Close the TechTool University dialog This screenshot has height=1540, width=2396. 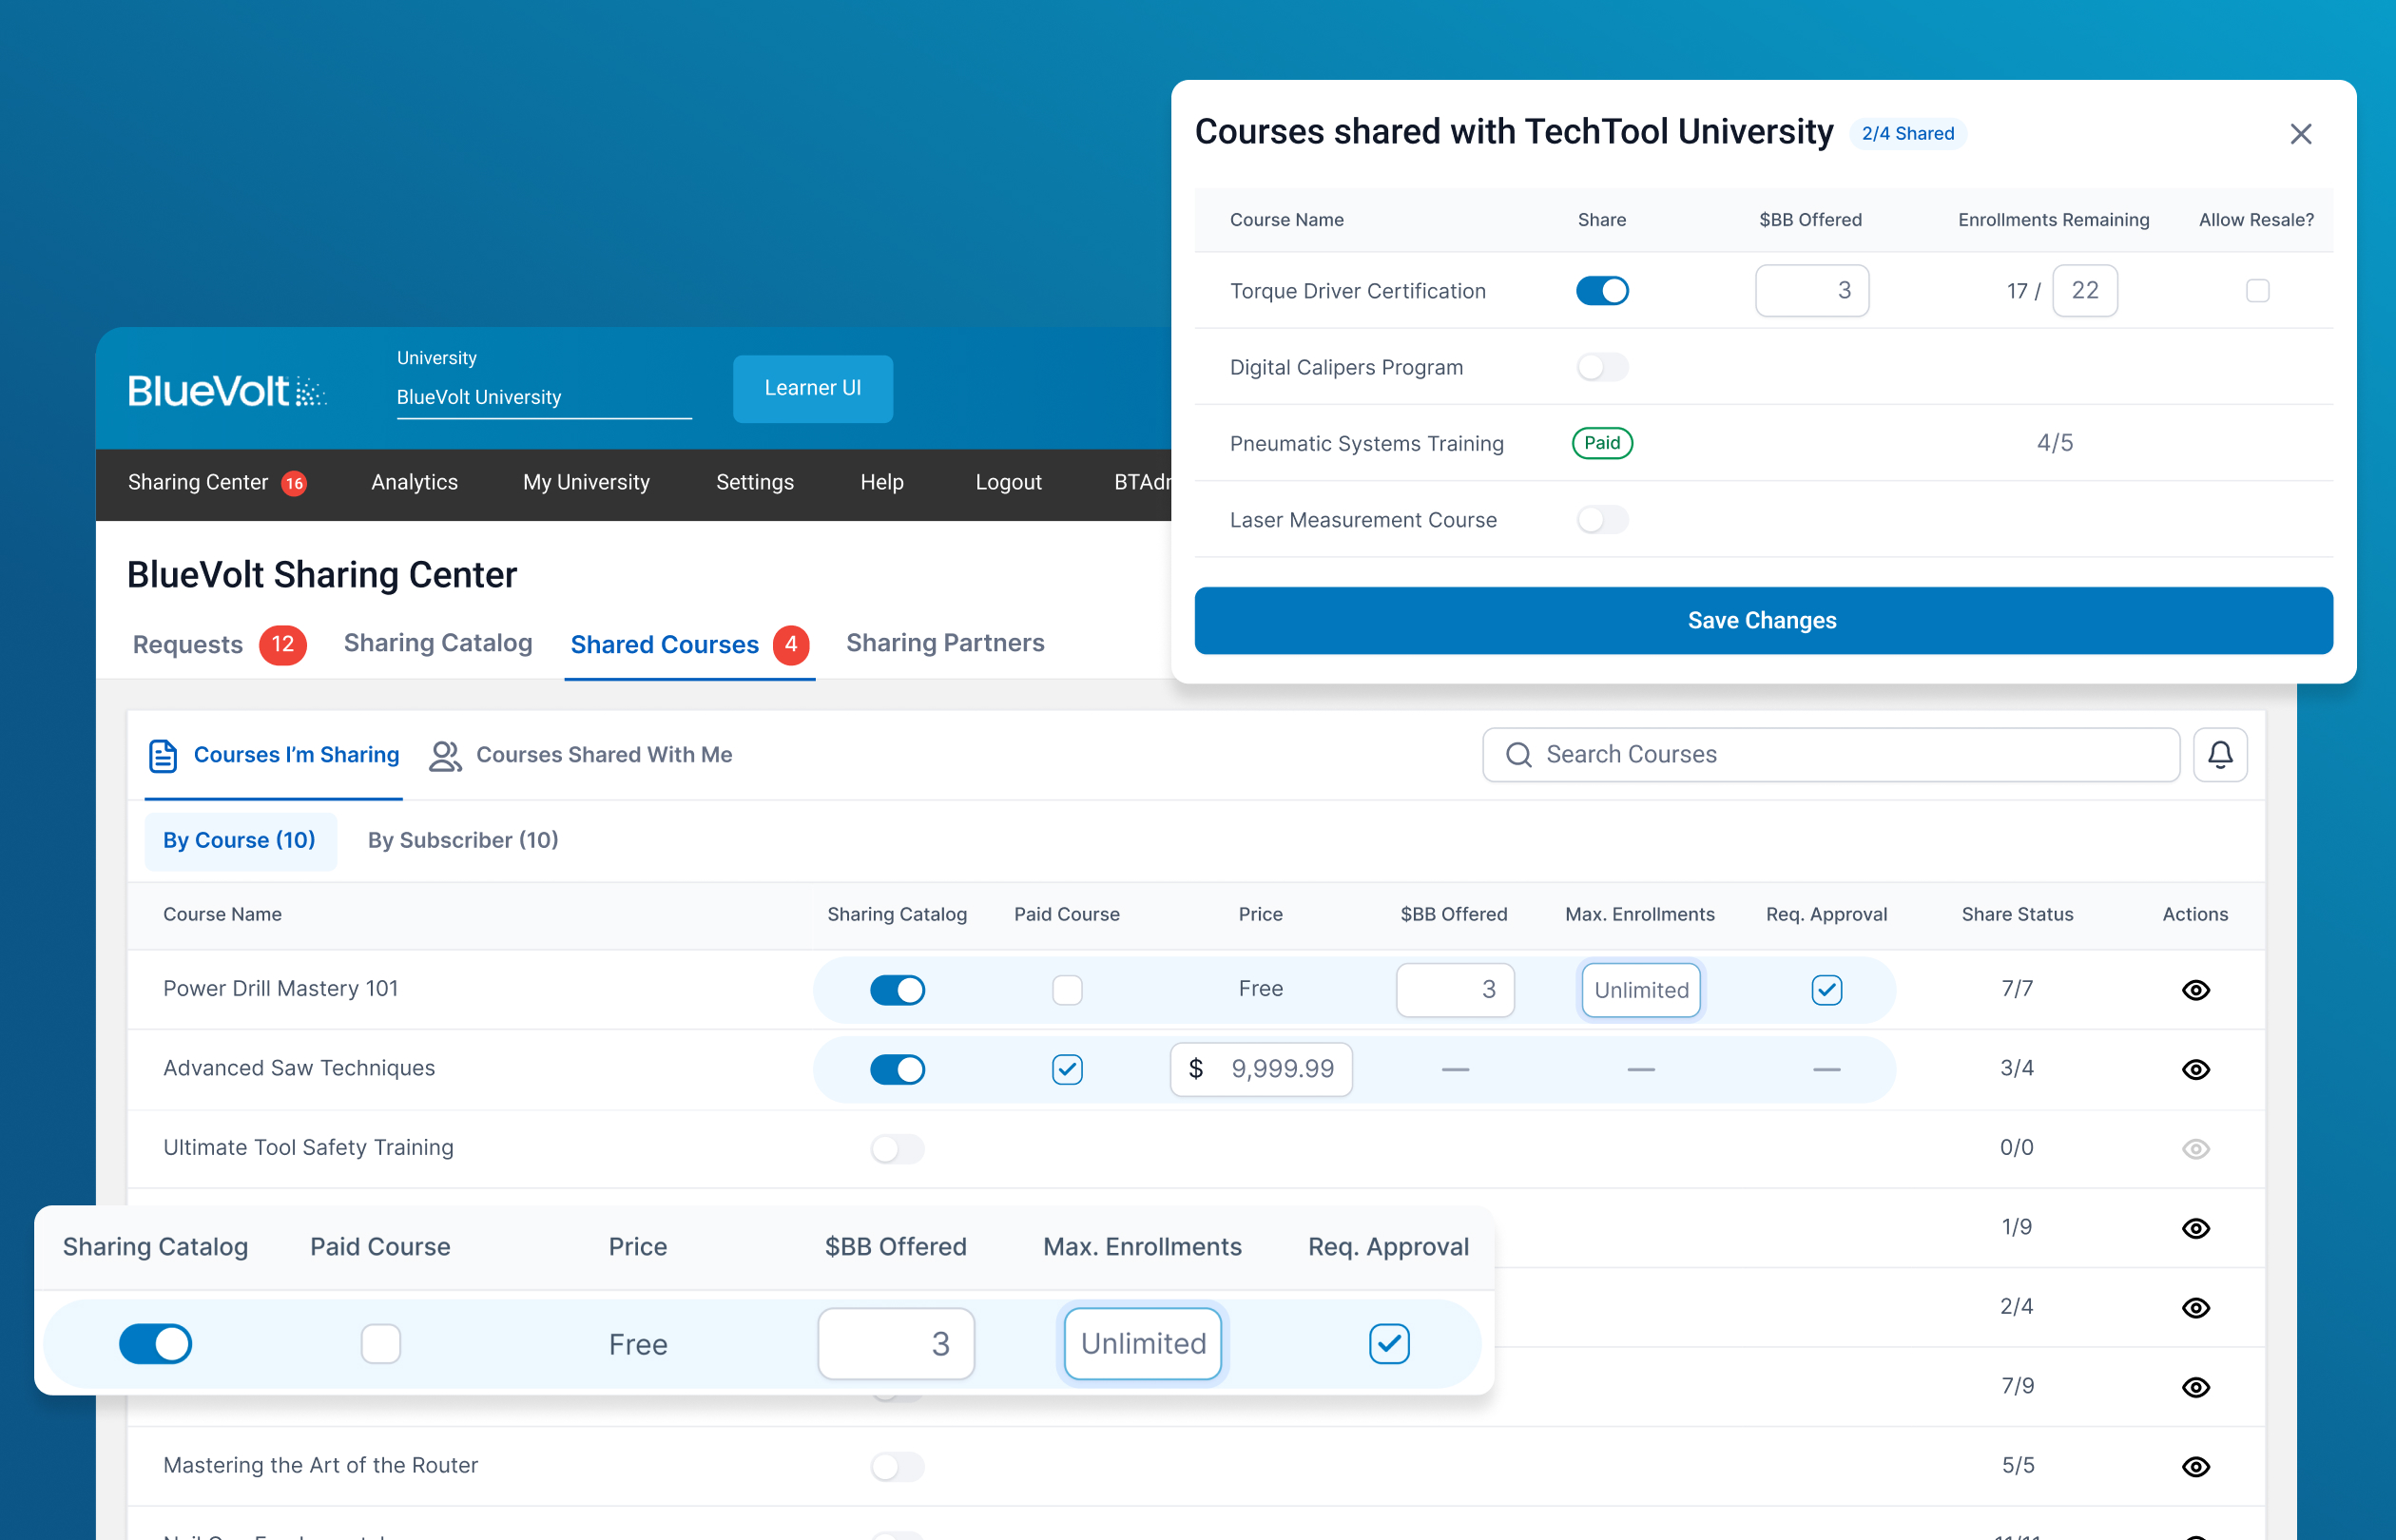click(x=2300, y=134)
